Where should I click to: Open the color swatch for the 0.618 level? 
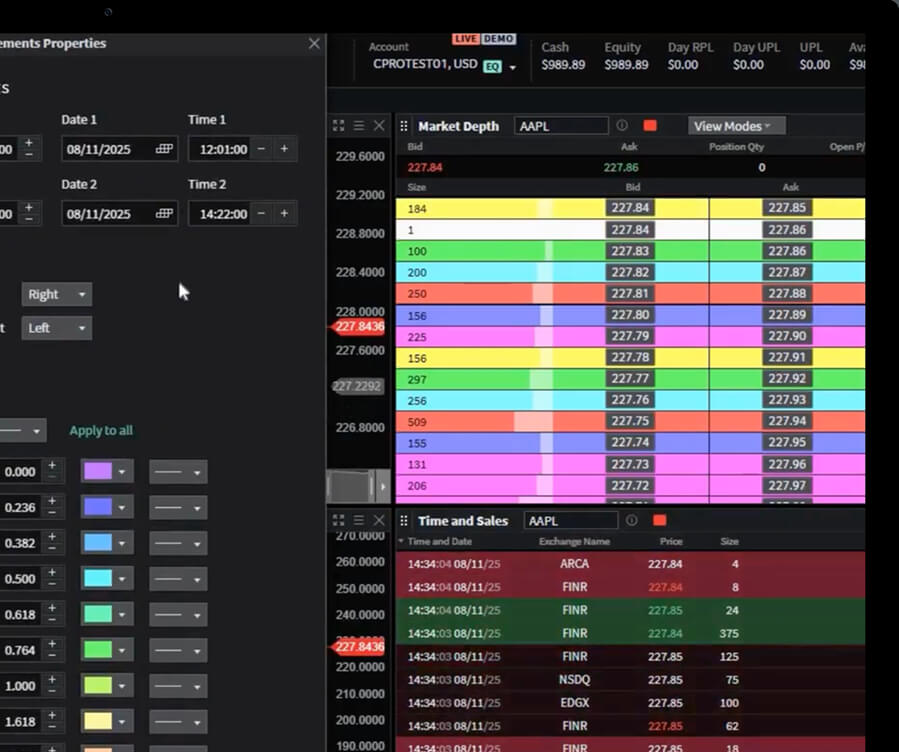pos(106,614)
